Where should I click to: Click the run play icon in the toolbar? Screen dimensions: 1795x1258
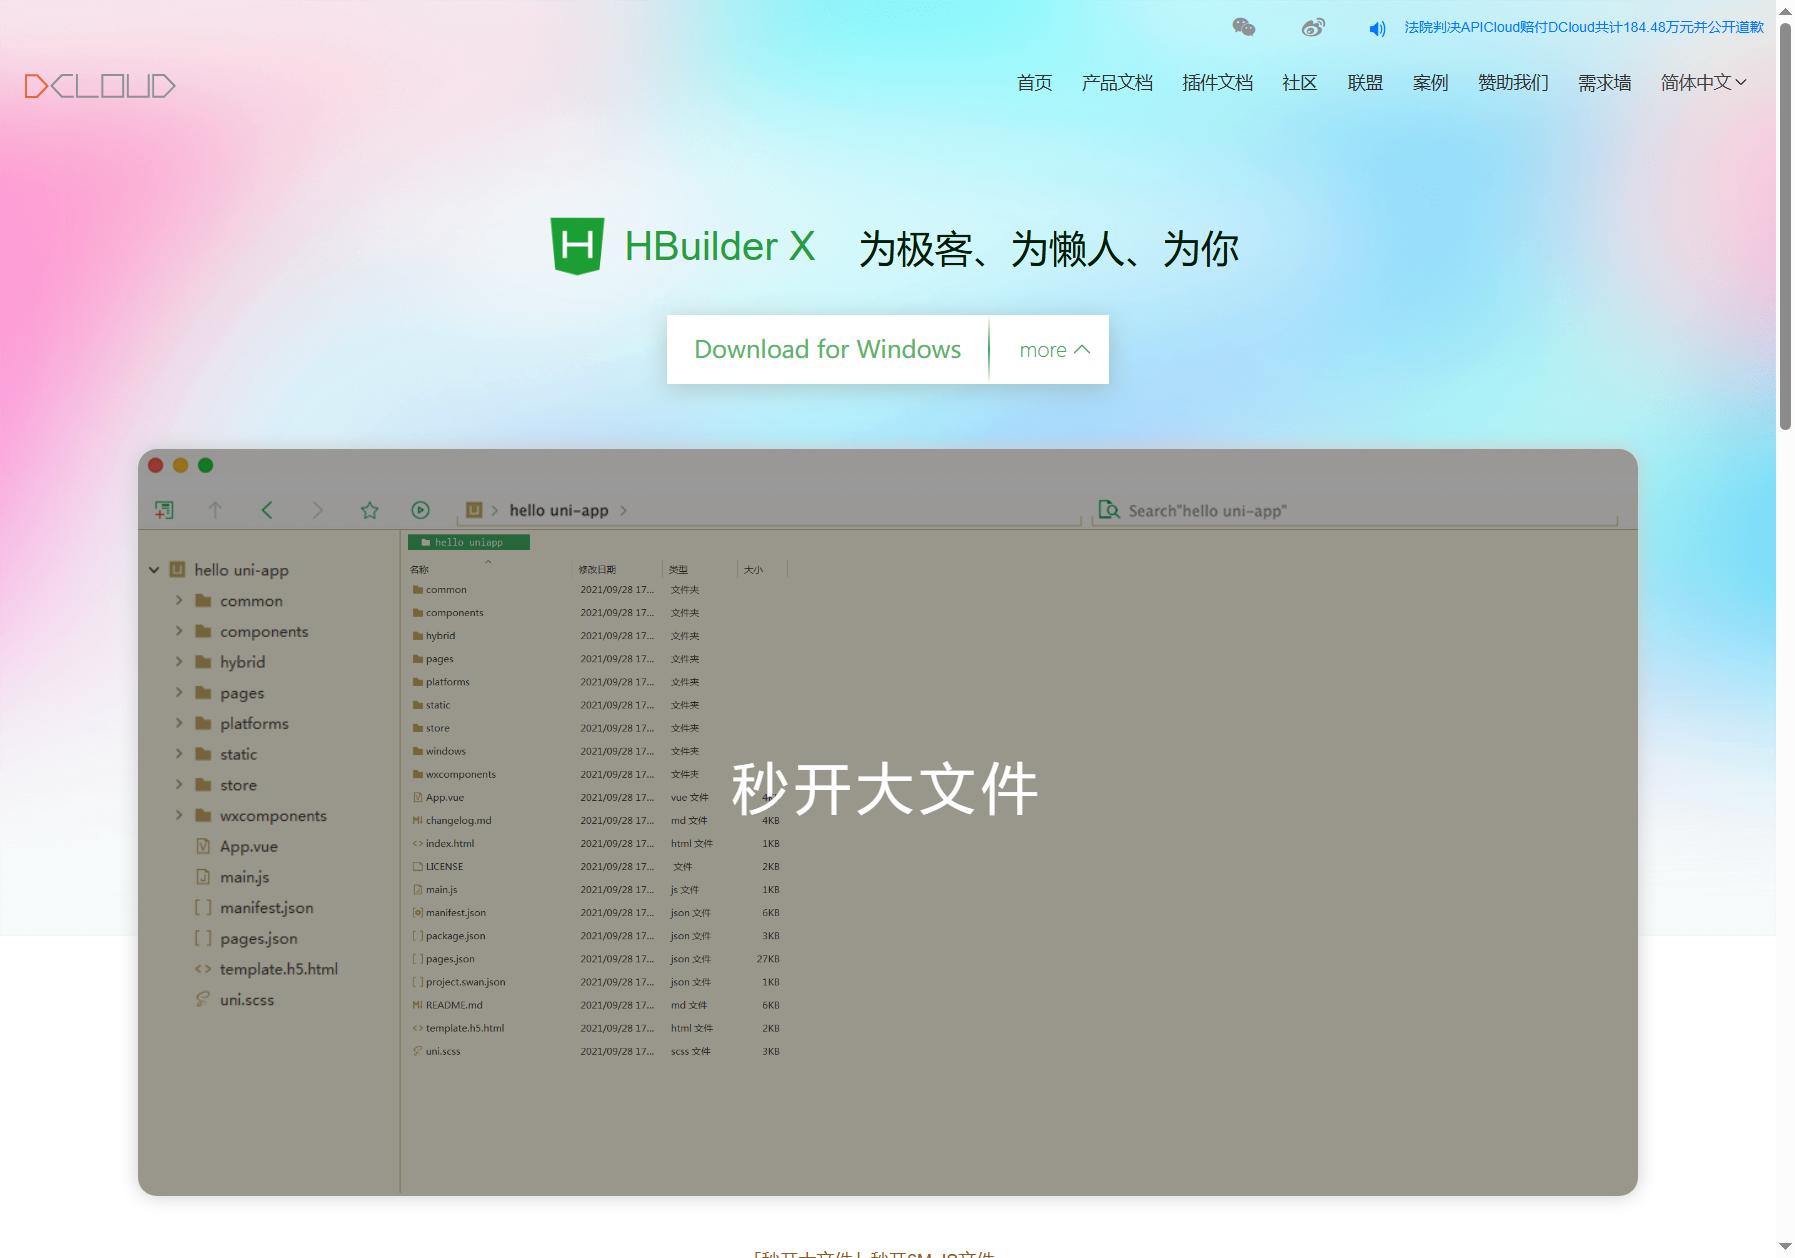(420, 510)
